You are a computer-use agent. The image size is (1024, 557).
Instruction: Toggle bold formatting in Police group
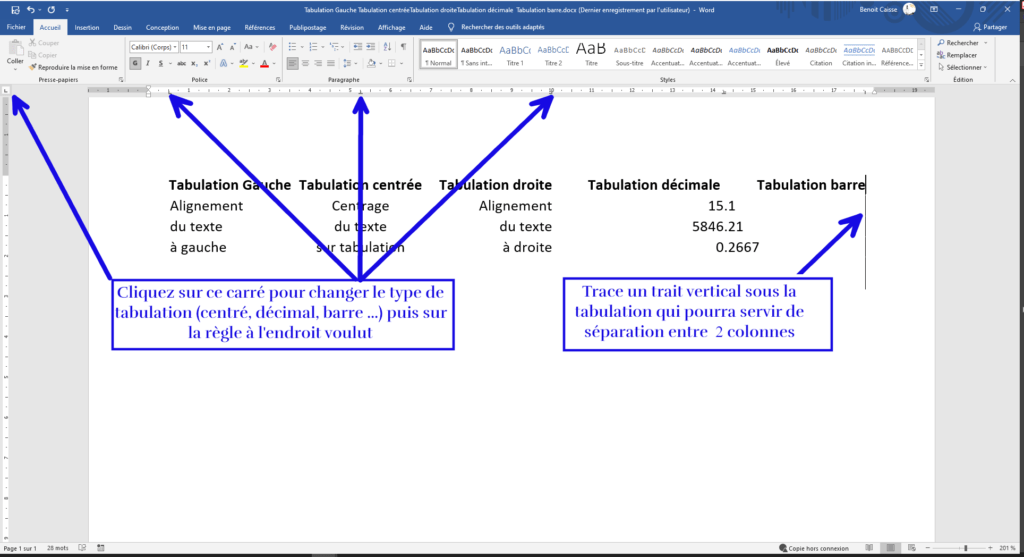(135, 63)
